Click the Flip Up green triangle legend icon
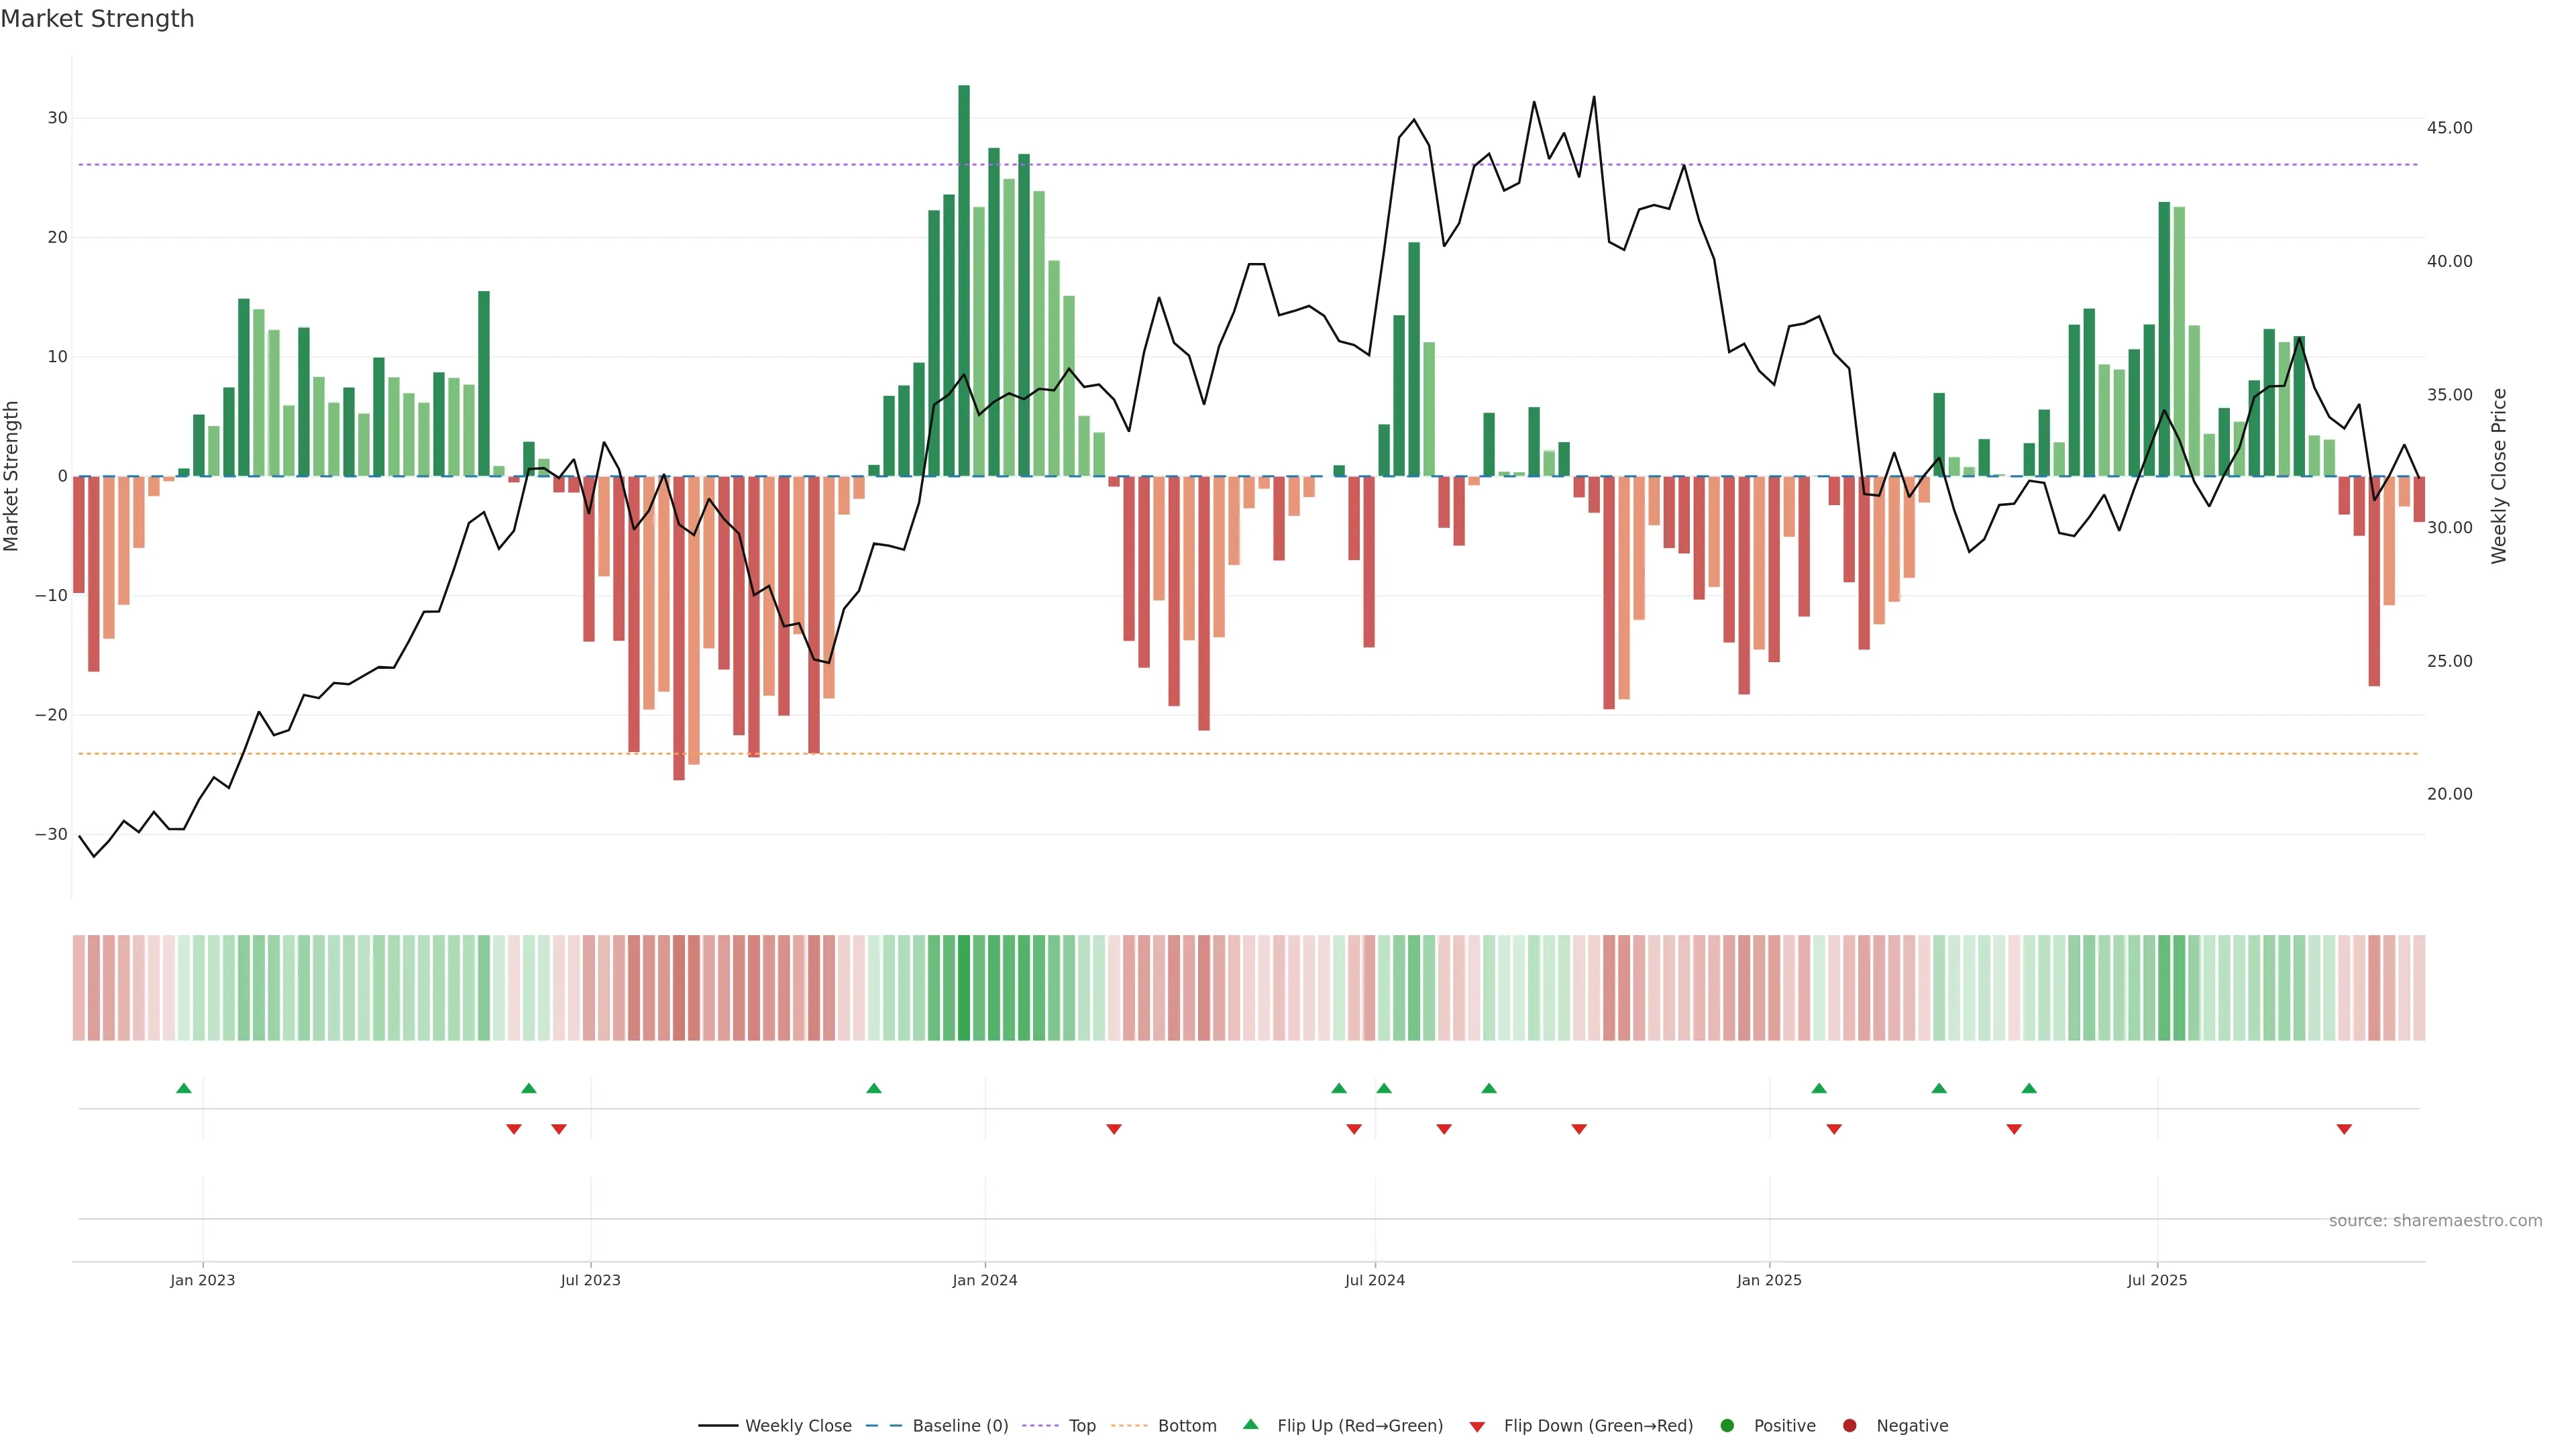Image resolution: width=2576 pixels, height=1449 pixels. [1250, 1425]
